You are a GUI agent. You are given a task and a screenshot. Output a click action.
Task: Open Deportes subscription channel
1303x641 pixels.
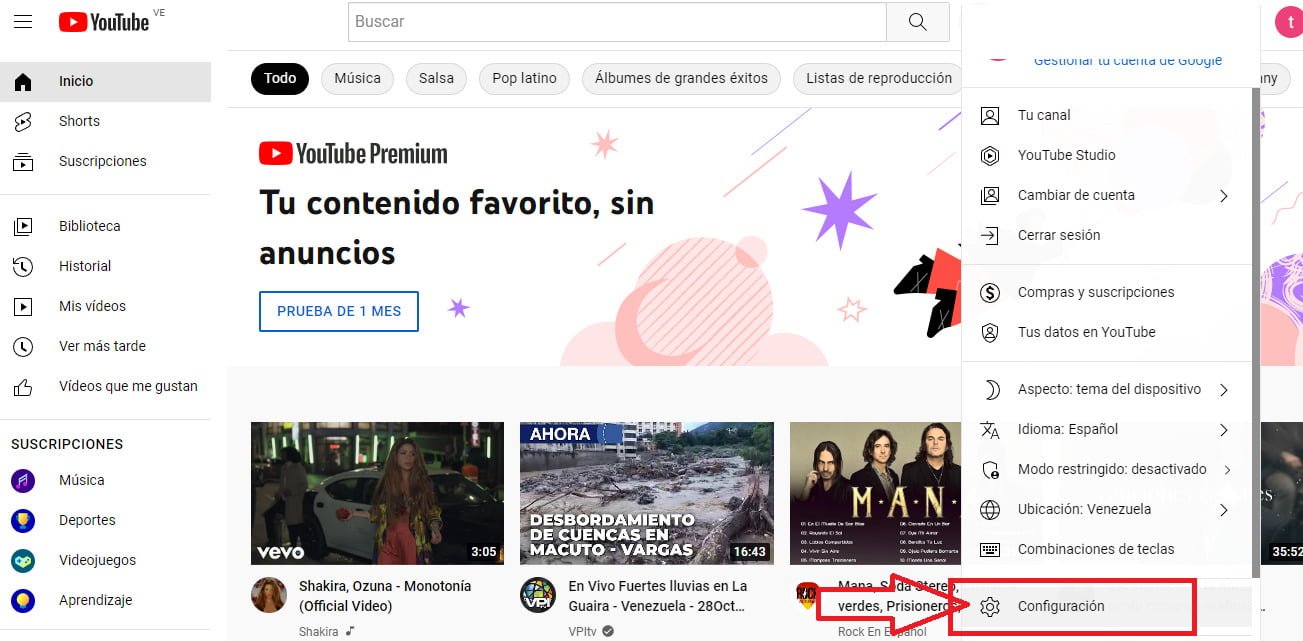coord(105,520)
